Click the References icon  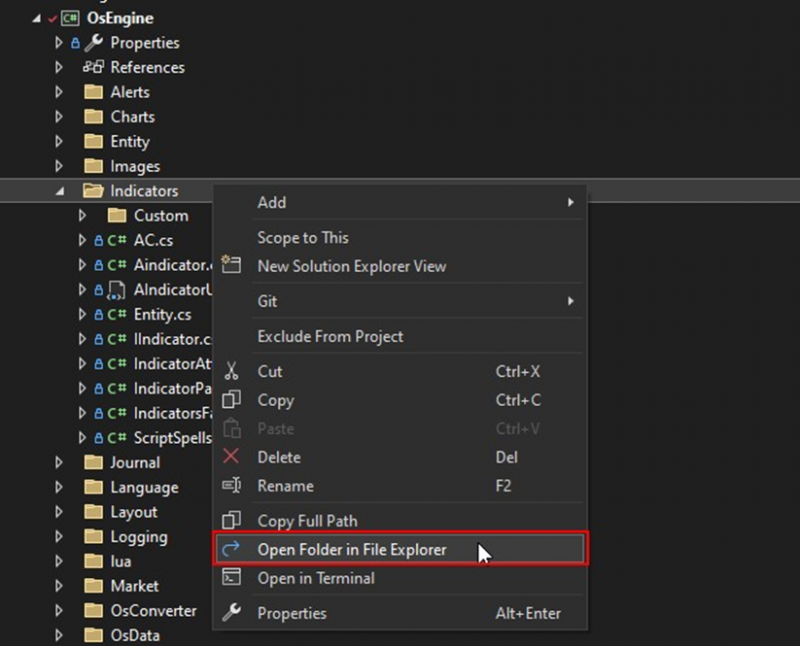pos(94,67)
